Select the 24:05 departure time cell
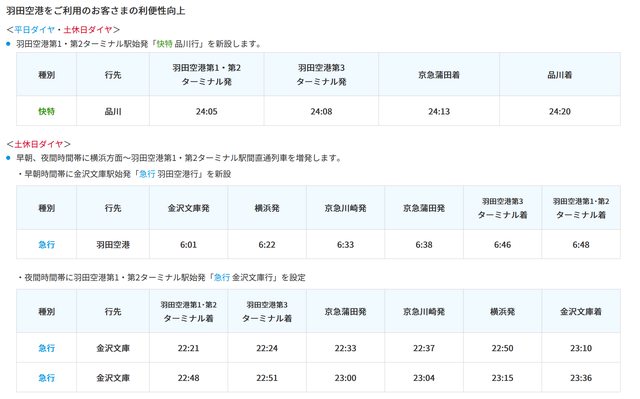This screenshot has width=640, height=399. pyautogui.click(x=207, y=111)
